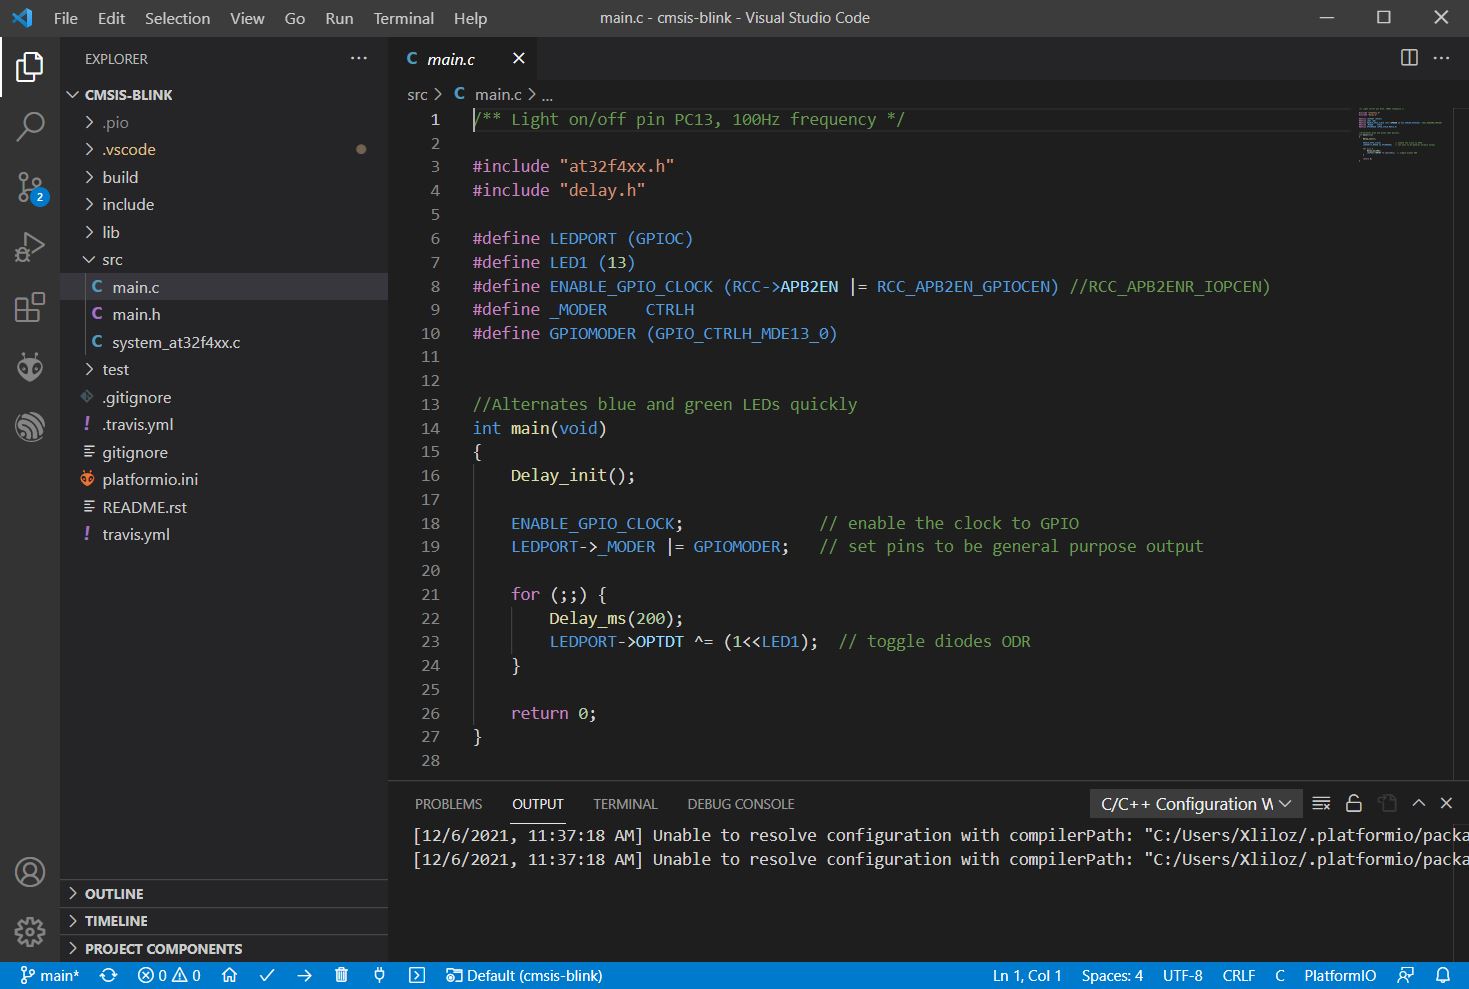
Task: Change file encoding UTF-8
Action: coord(1183,975)
